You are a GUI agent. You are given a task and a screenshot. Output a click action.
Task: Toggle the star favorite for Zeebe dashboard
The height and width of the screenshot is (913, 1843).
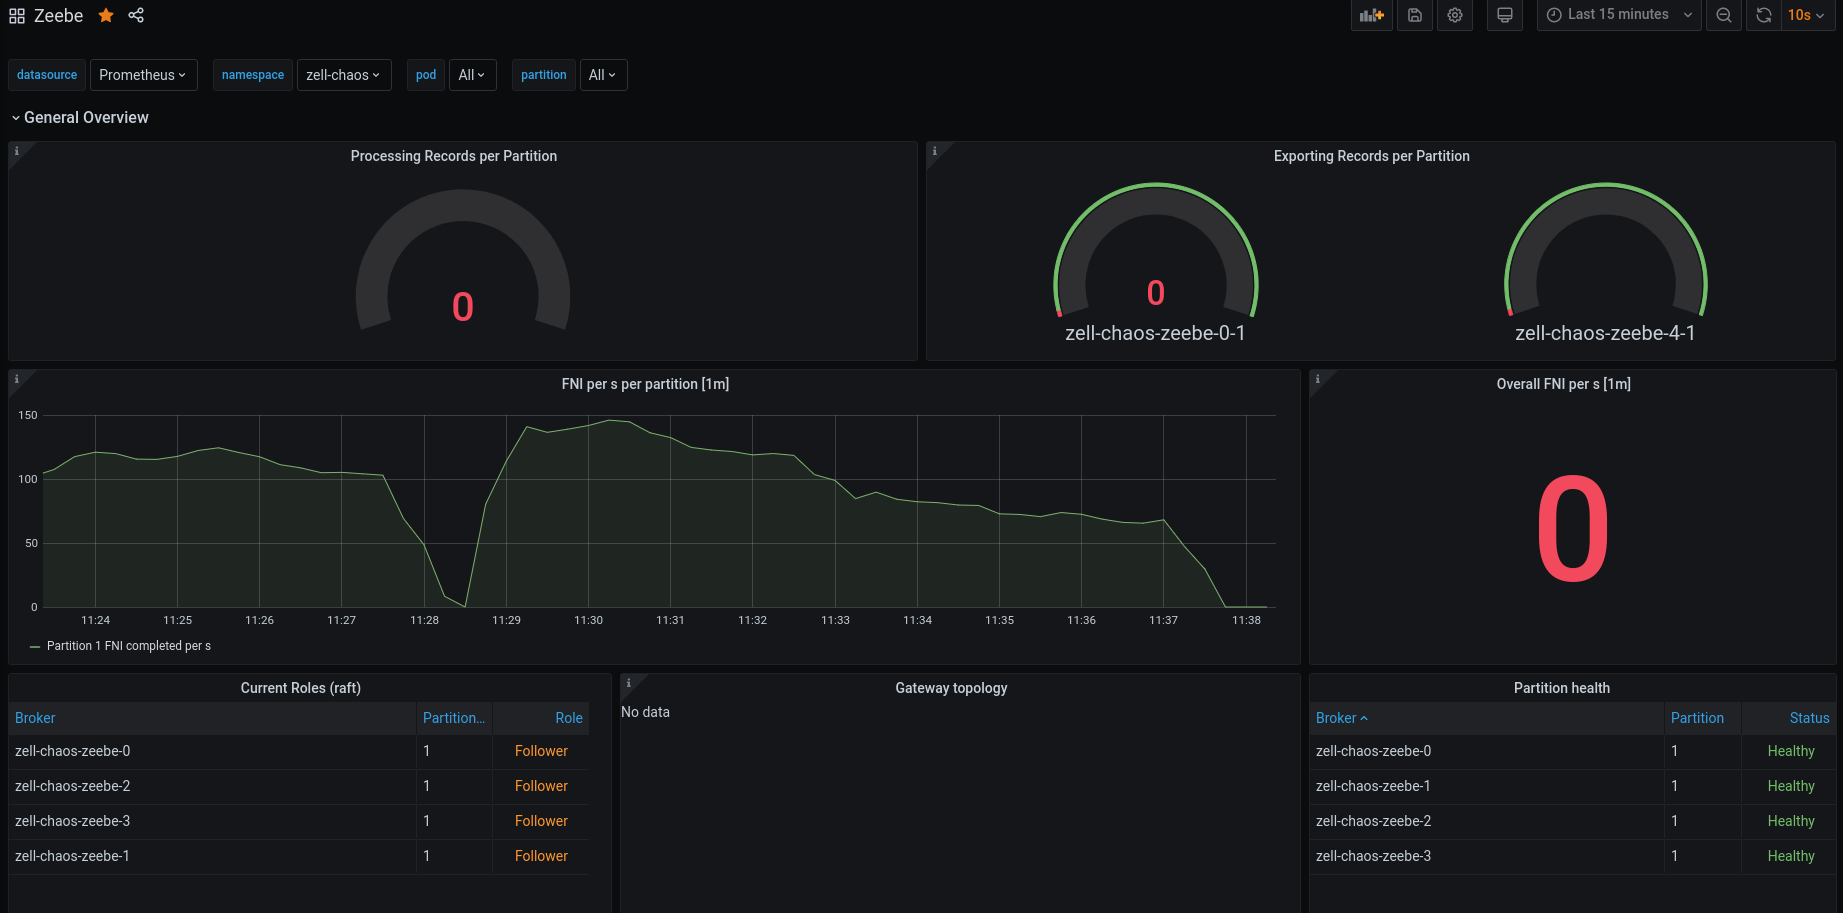tap(106, 15)
